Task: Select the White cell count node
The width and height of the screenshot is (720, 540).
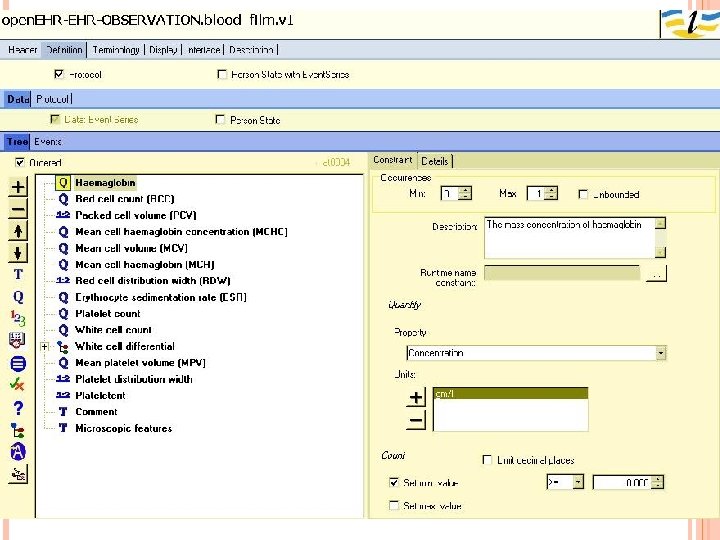Action: point(113,330)
